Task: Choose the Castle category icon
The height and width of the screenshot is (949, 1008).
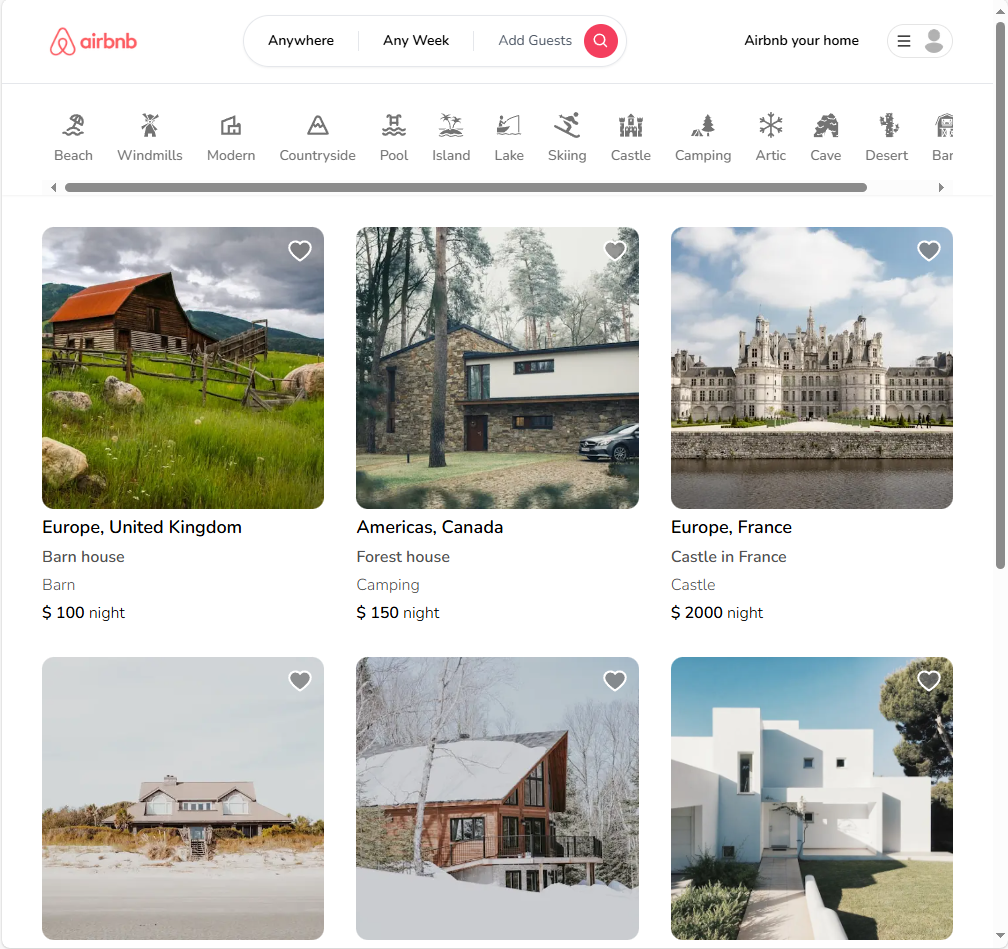Action: (630, 126)
